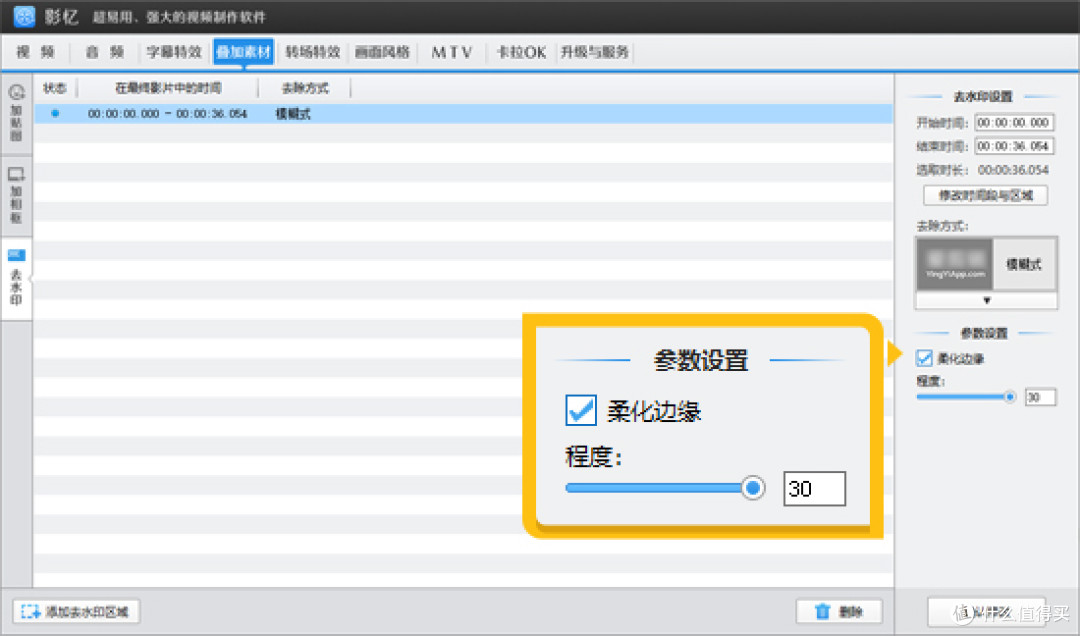Select the 叠加素材 tab
Viewport: 1080px width, 636px height.
[244, 52]
